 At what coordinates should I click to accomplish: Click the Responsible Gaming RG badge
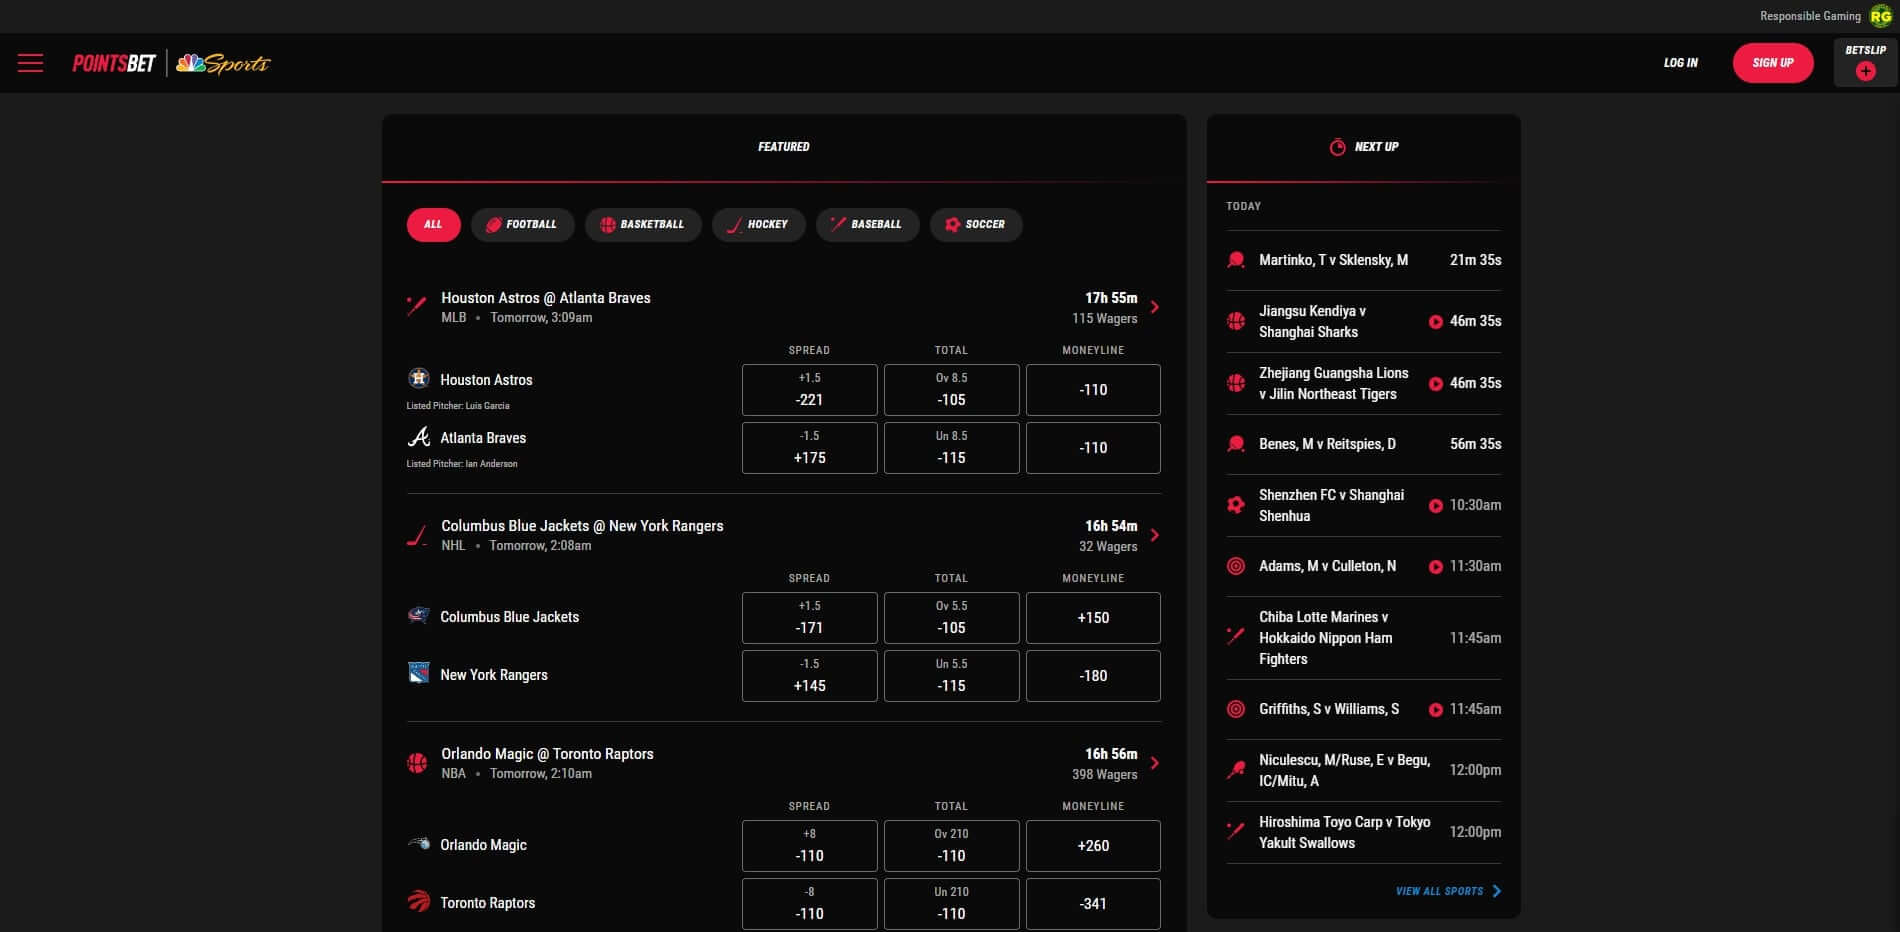point(1880,16)
